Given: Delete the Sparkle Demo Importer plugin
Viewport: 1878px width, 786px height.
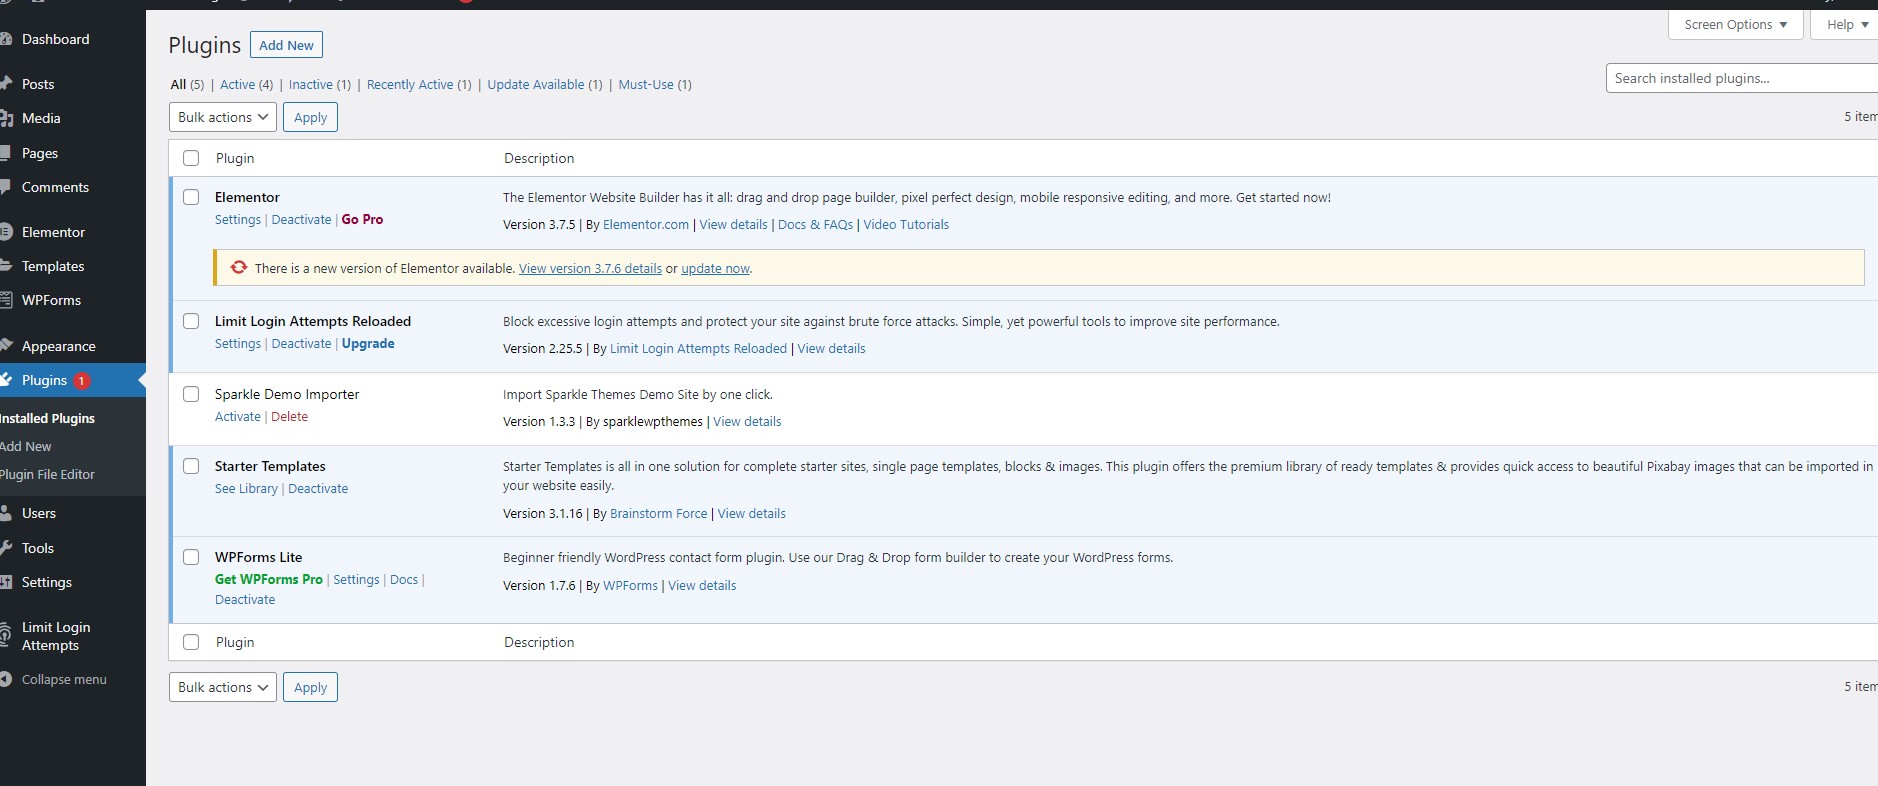Looking at the screenshot, I should coord(290,417).
